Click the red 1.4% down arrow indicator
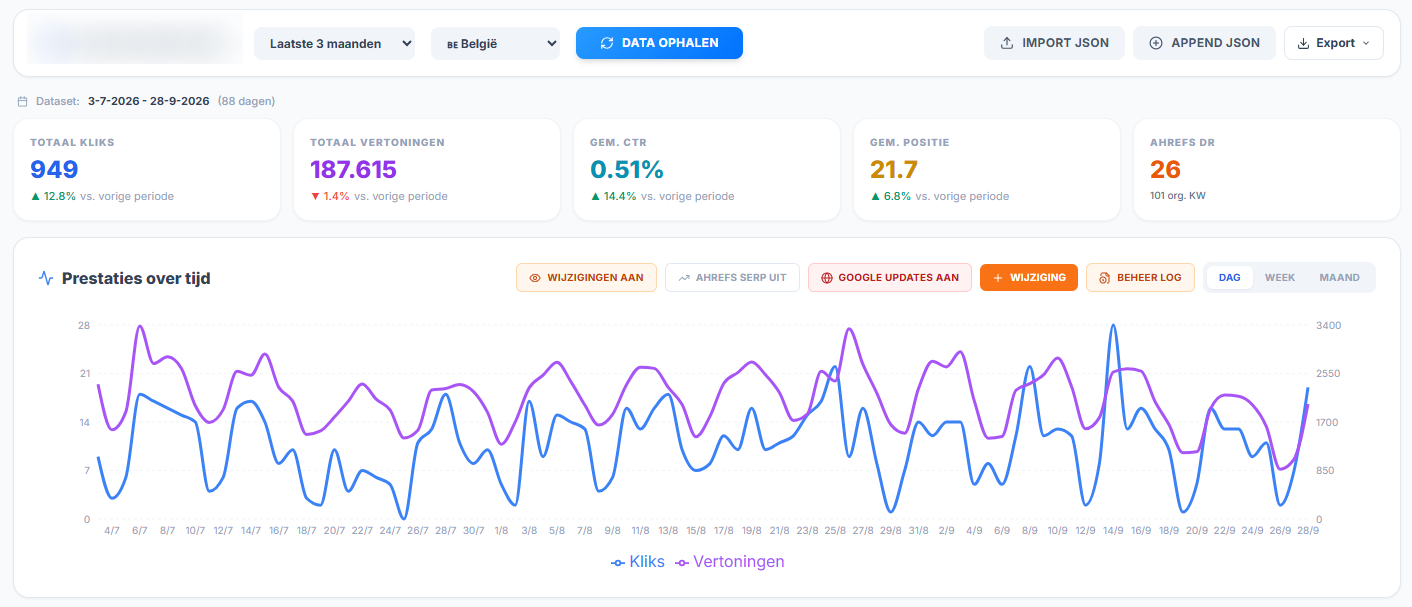Image resolution: width=1412 pixels, height=607 pixels. (330, 196)
